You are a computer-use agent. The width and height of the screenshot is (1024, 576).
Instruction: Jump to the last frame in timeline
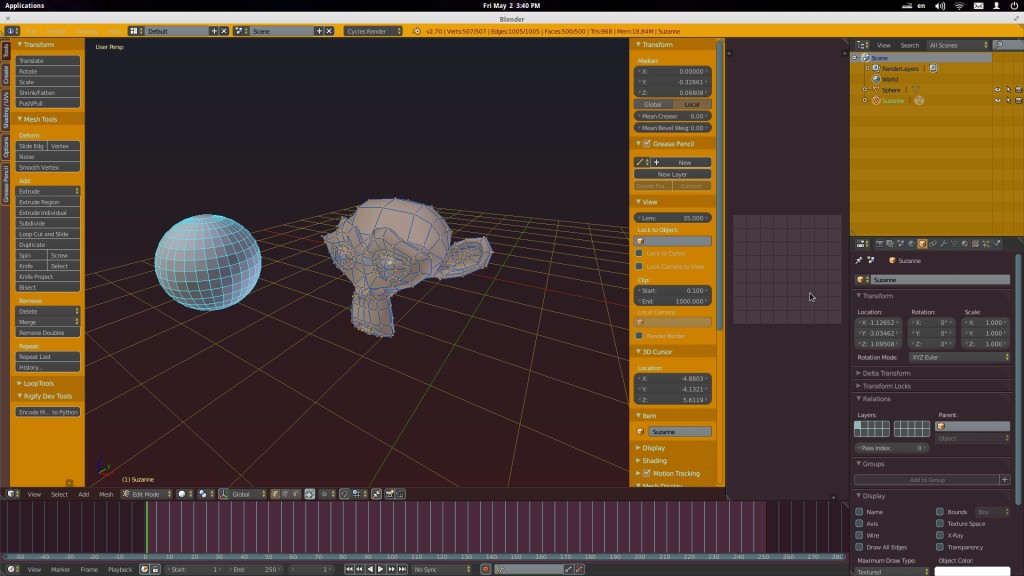(402, 569)
